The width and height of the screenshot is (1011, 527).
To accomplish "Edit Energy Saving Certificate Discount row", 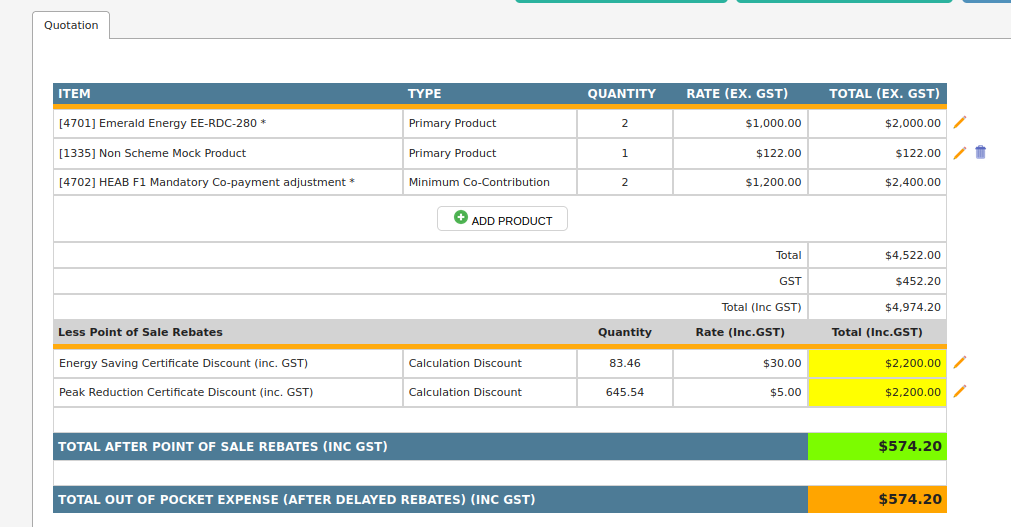I will click(x=960, y=363).
